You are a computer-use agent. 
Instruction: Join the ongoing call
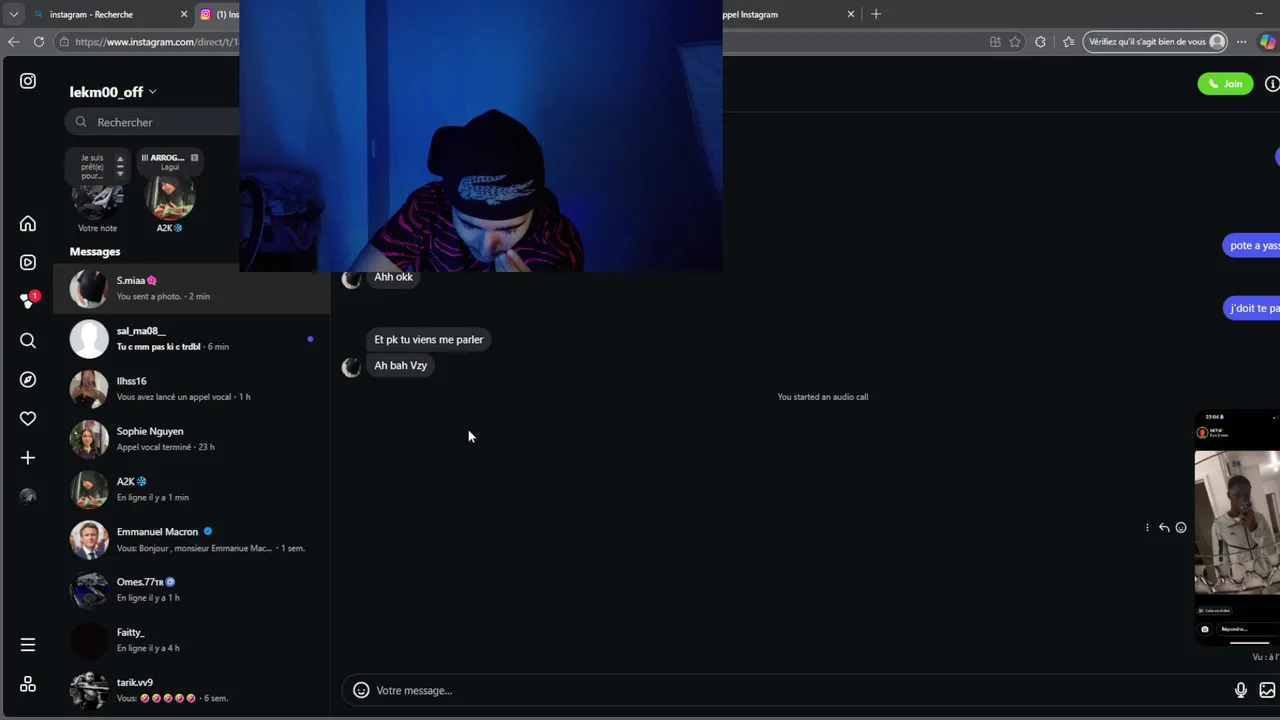pos(1225,84)
